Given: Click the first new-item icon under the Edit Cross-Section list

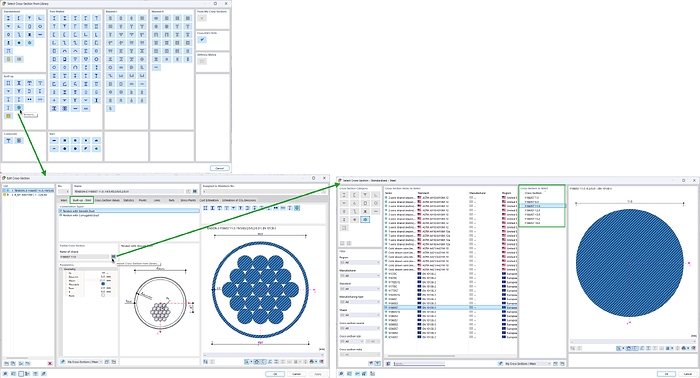Looking at the screenshot, I should [6, 364].
